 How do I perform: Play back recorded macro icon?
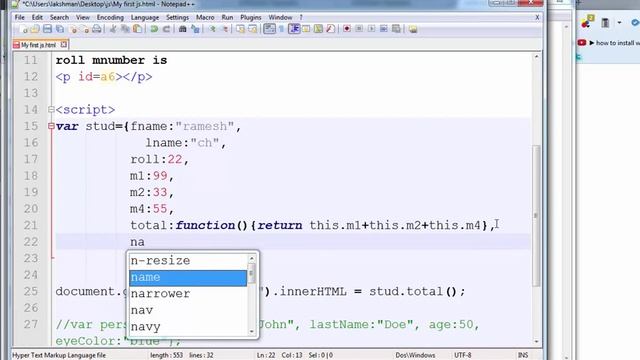click(371, 29)
